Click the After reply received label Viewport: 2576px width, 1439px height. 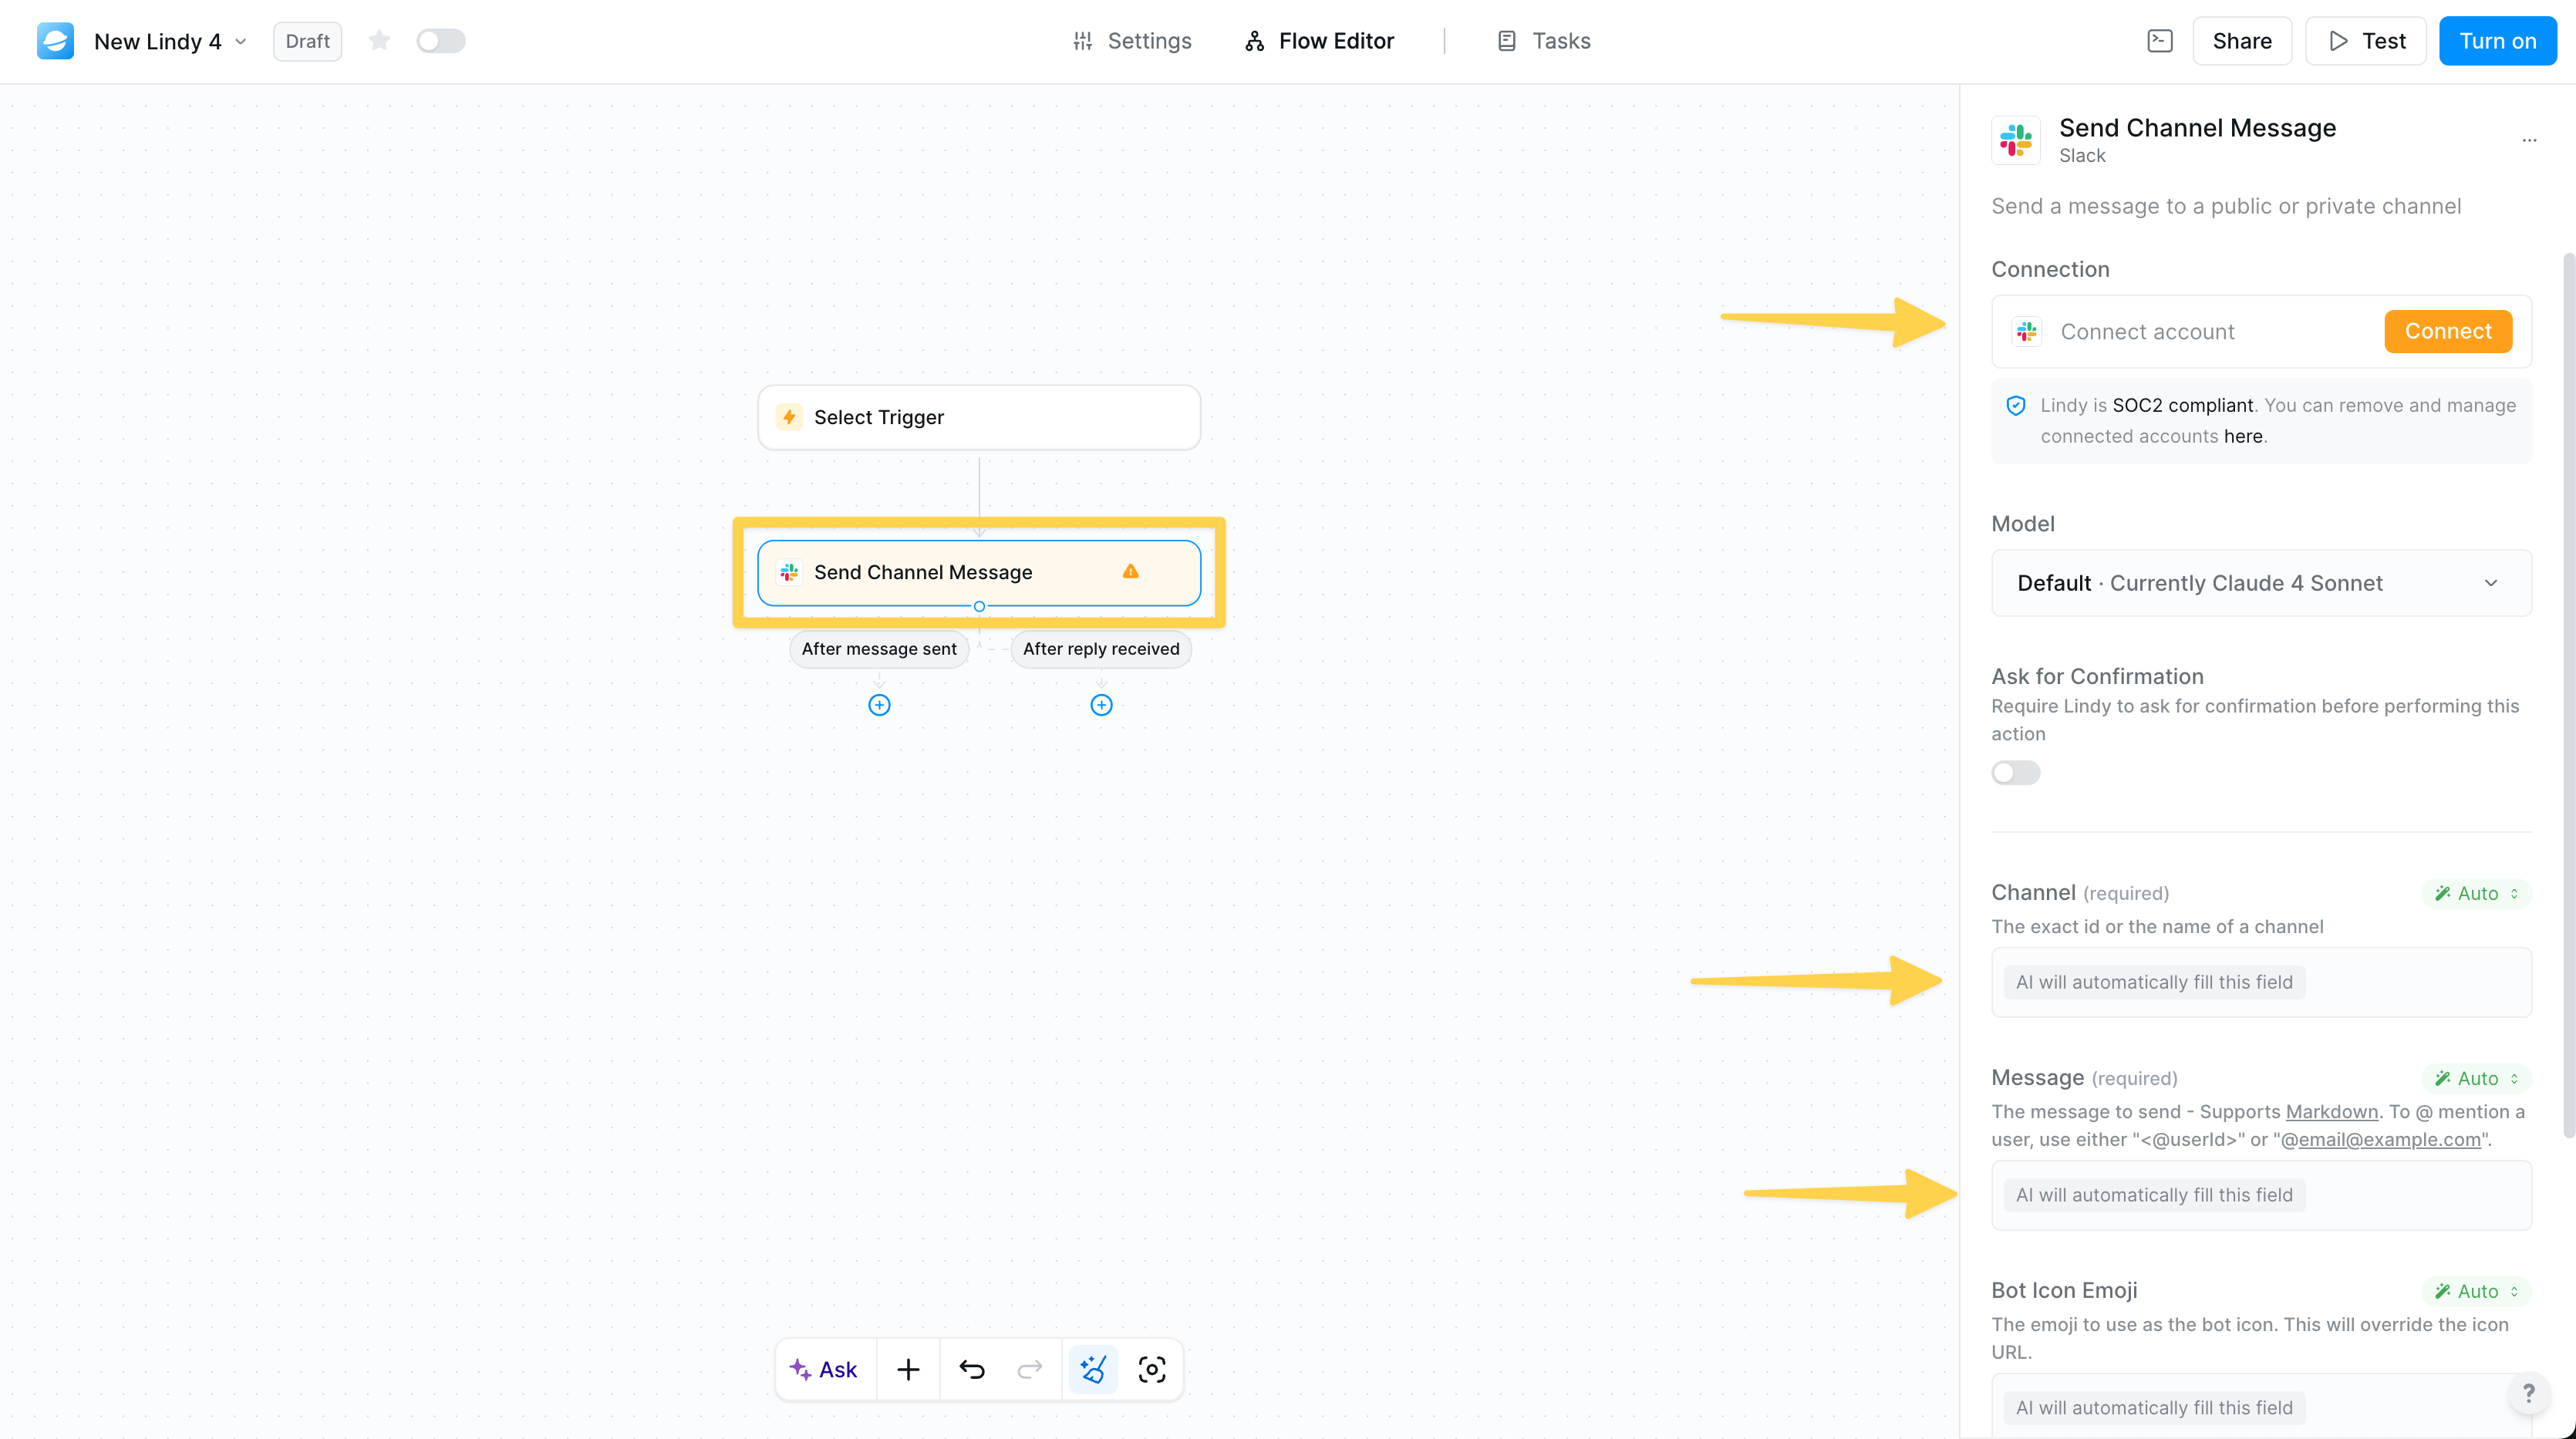(1101, 649)
